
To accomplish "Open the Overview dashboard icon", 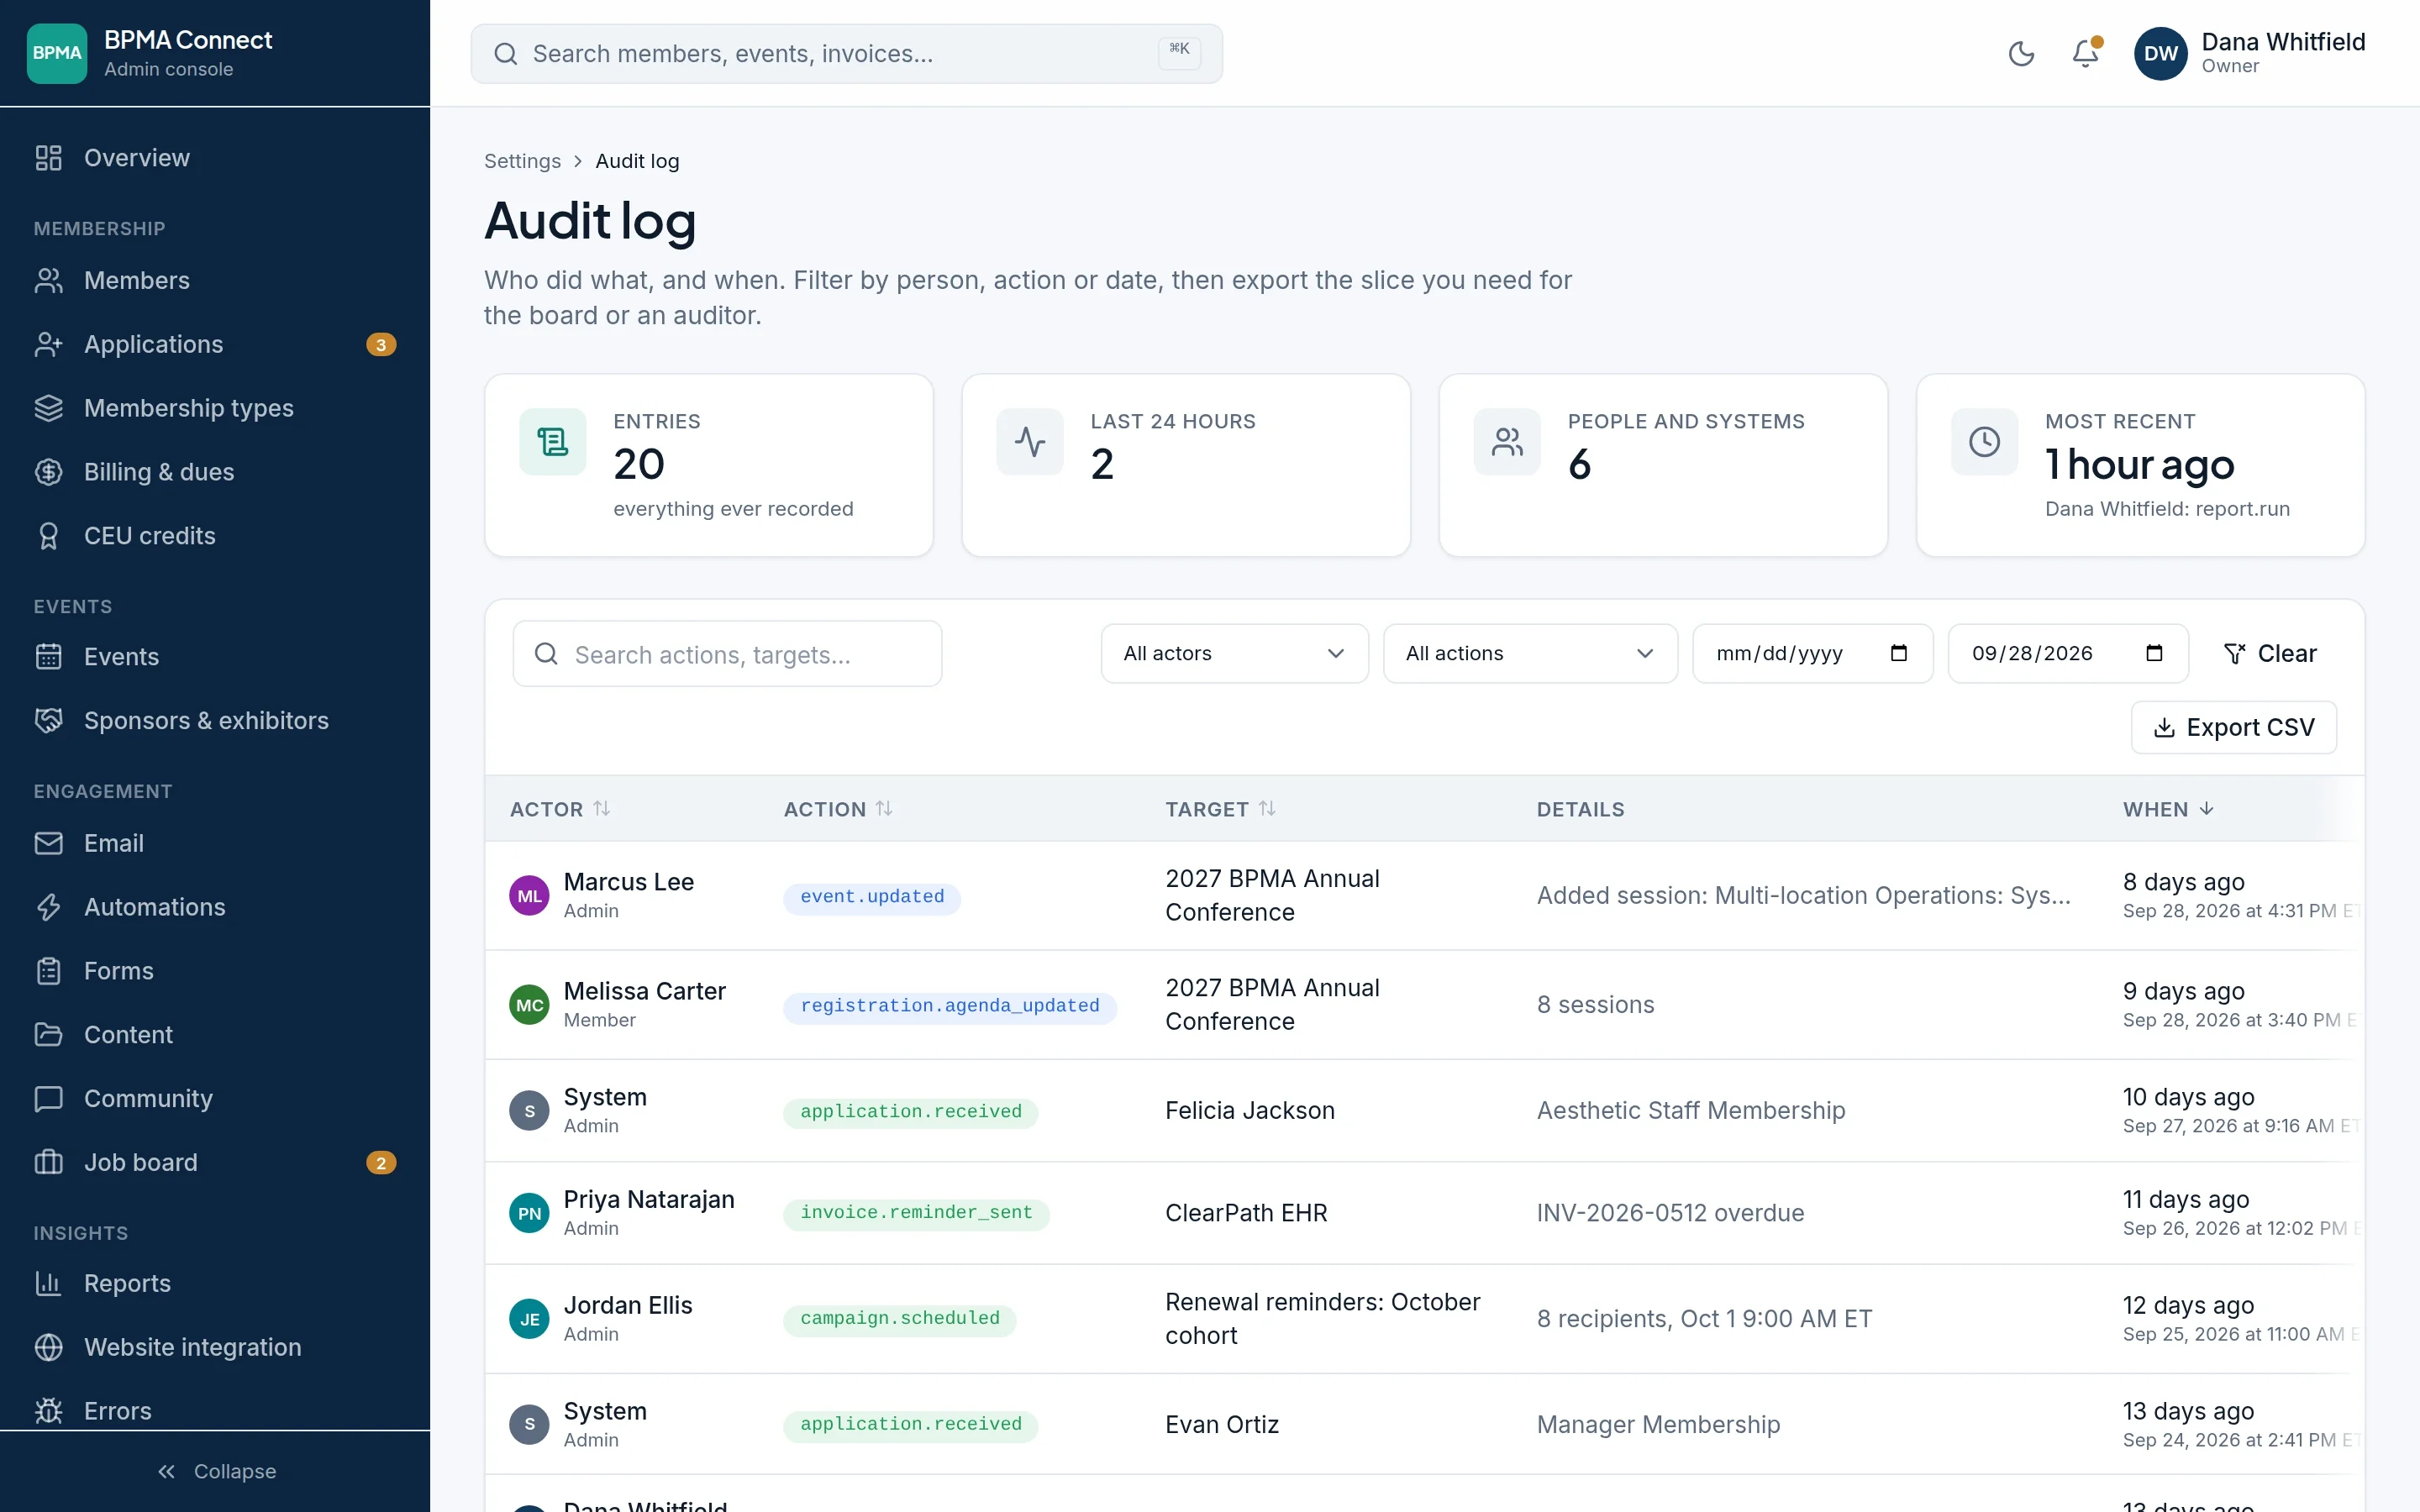I will point(48,158).
